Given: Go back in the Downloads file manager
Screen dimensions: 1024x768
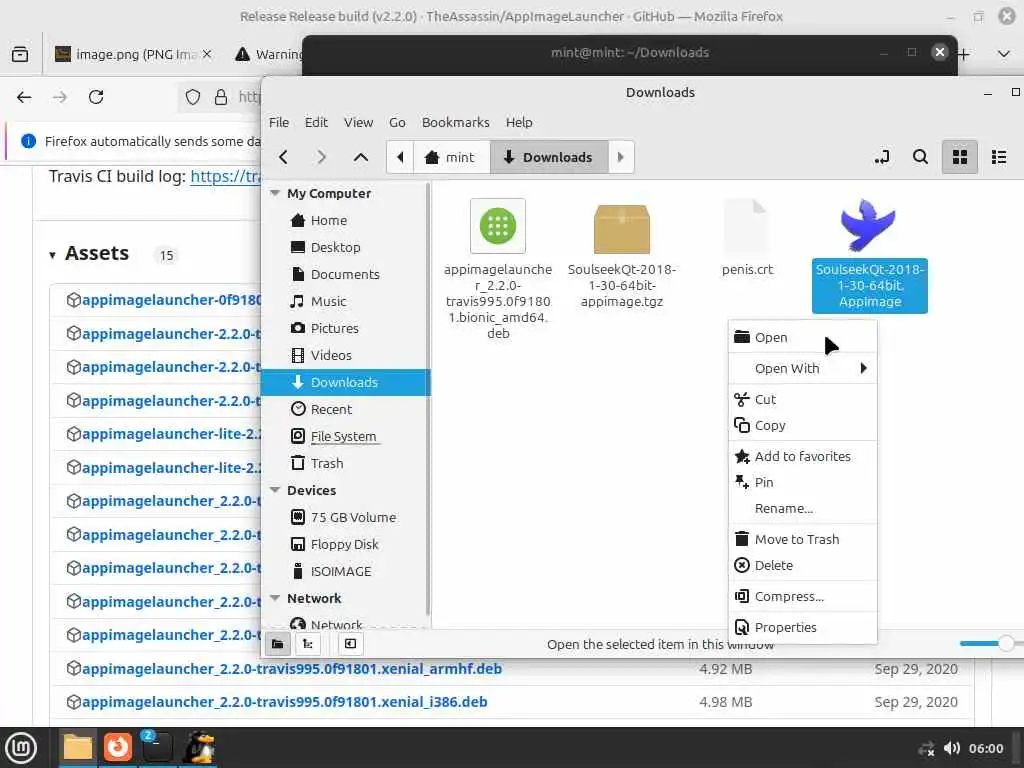Looking at the screenshot, I should pyautogui.click(x=283, y=157).
